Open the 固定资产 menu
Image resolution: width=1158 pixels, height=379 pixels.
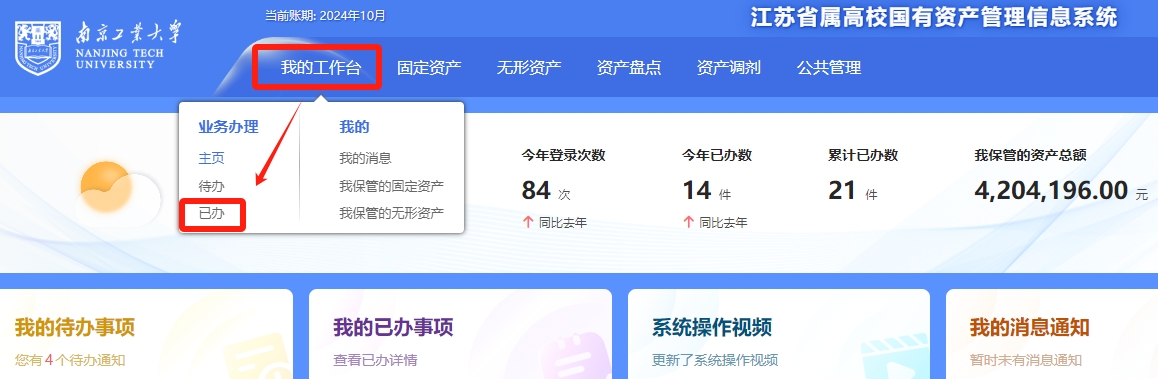pos(429,68)
